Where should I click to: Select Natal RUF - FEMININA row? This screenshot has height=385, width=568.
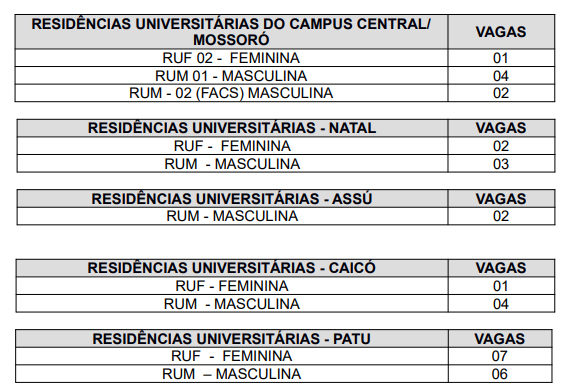[x=286, y=146]
